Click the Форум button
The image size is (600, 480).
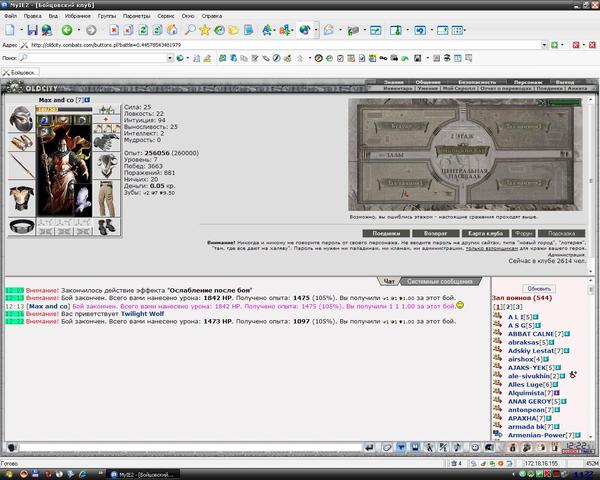pyautogui.click(x=523, y=233)
